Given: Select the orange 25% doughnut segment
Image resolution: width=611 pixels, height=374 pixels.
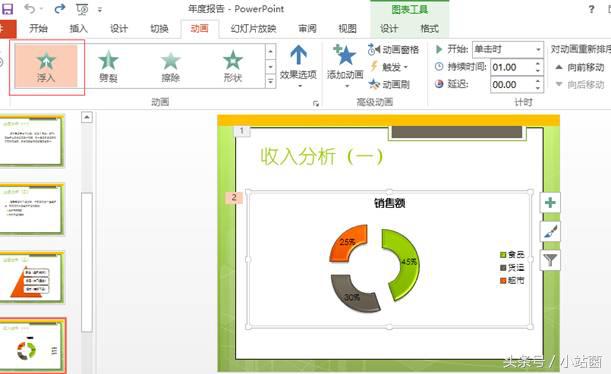Looking at the screenshot, I should (348, 242).
